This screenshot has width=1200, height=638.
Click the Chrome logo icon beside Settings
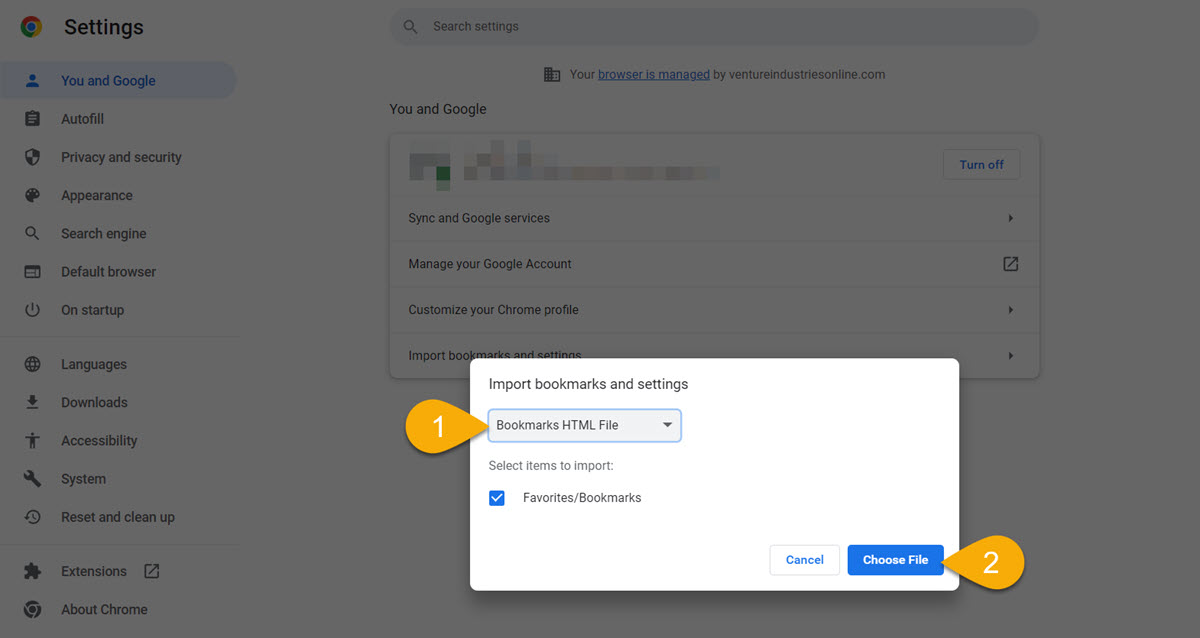pos(32,28)
